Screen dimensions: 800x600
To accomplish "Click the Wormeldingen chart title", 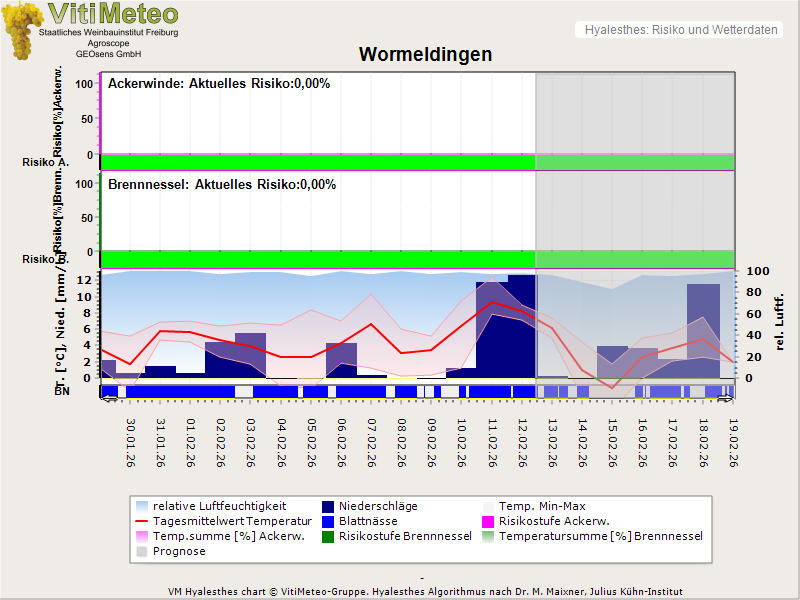I will pyautogui.click(x=426, y=55).
